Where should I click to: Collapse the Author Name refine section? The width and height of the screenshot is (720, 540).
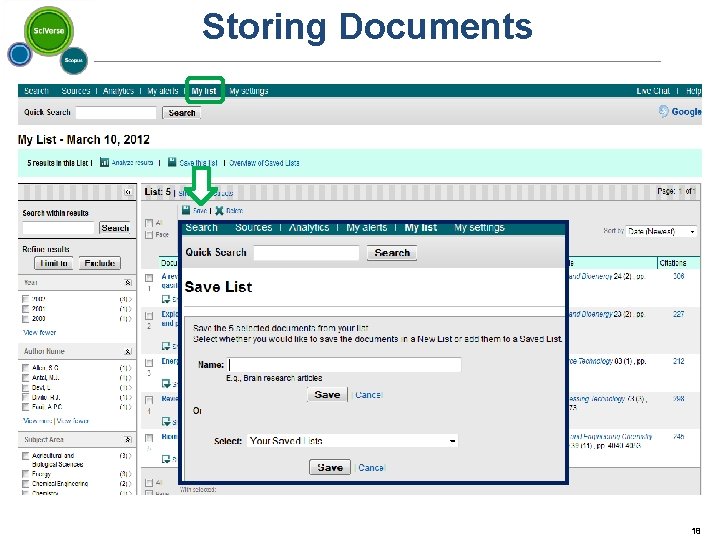128,352
